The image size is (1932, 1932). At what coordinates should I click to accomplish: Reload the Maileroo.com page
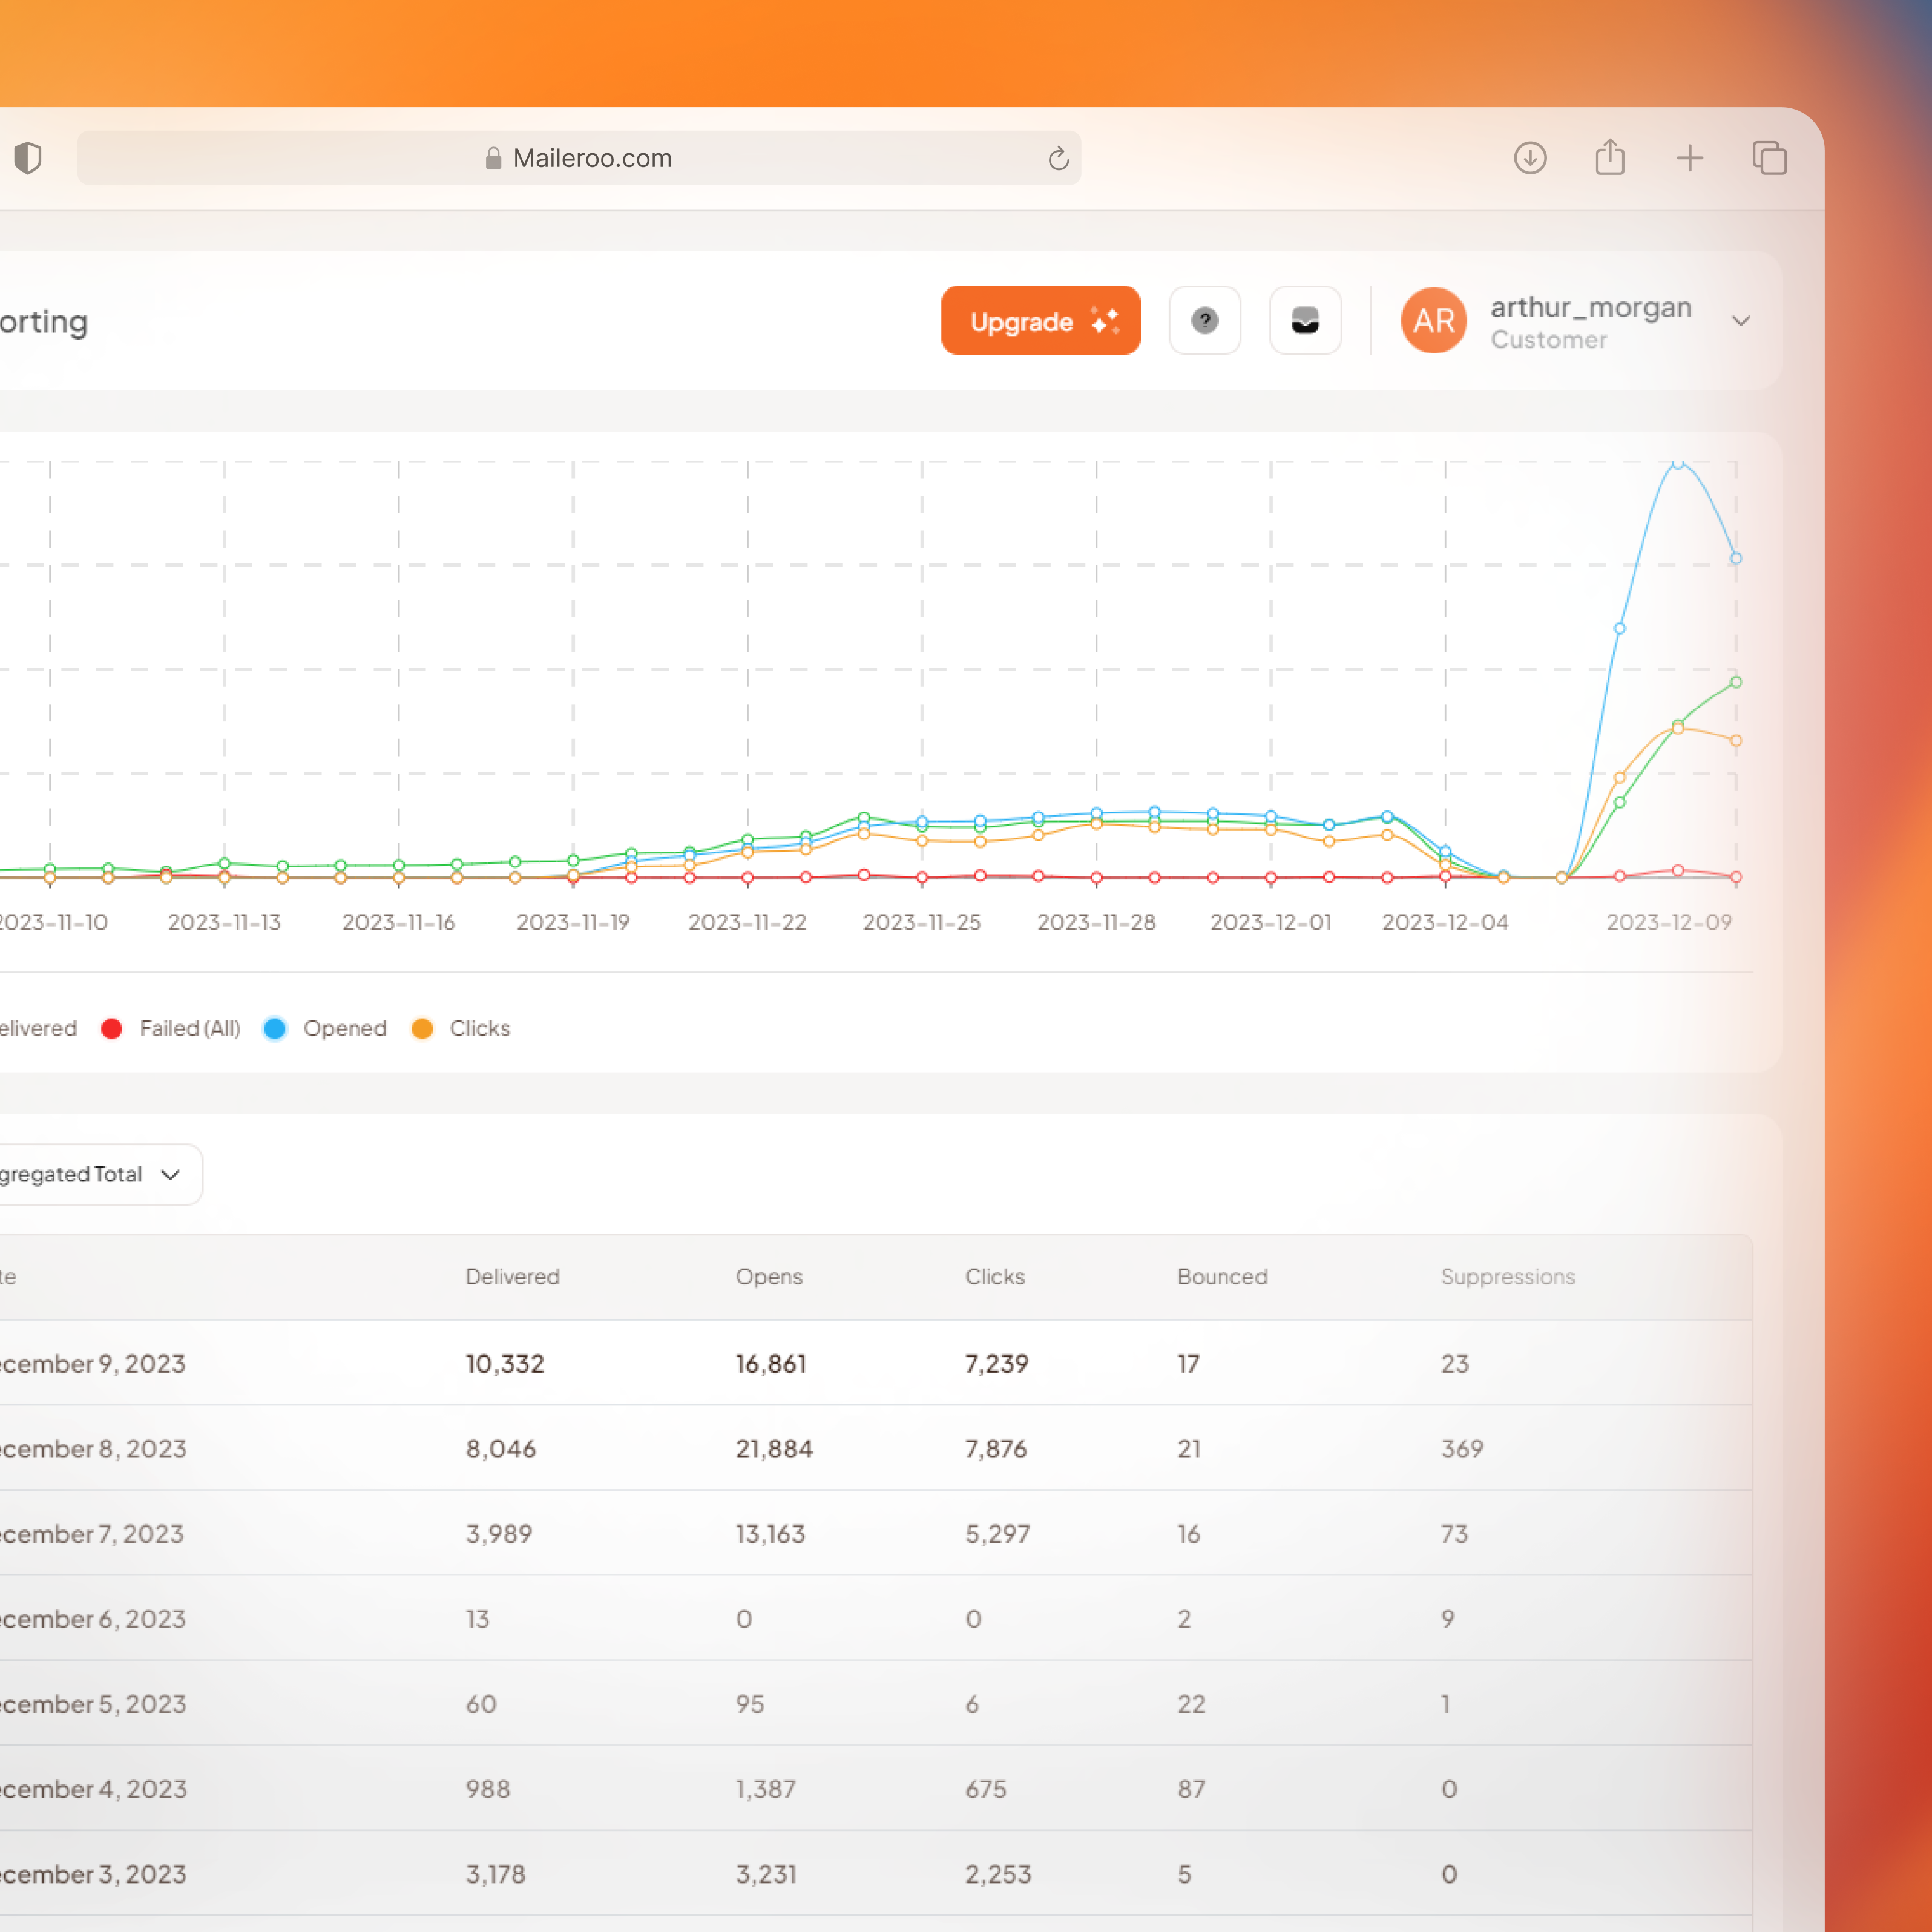1058,158
